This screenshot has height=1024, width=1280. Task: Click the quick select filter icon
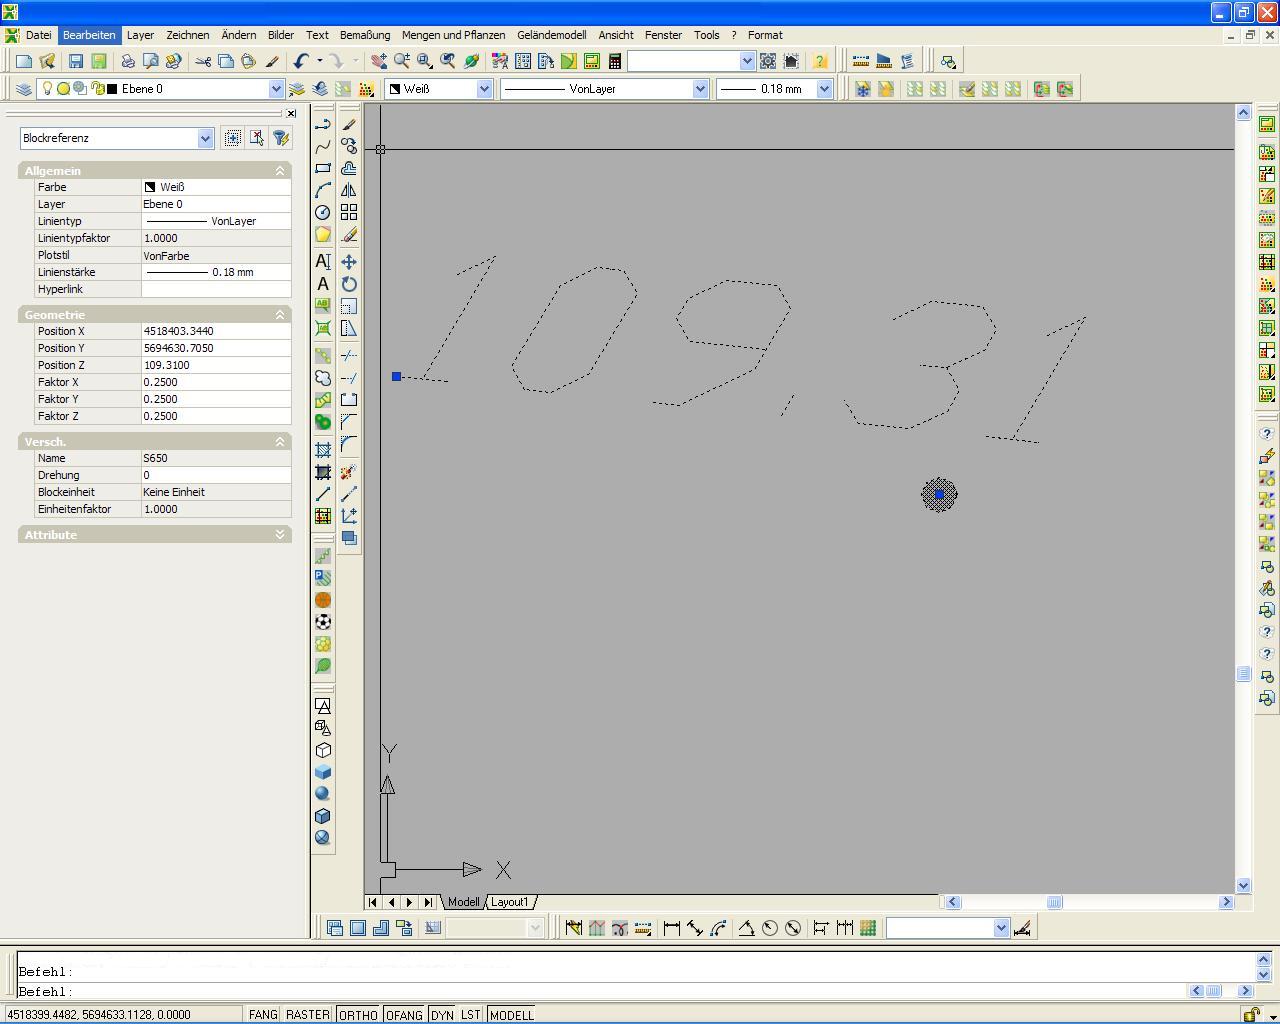point(281,138)
